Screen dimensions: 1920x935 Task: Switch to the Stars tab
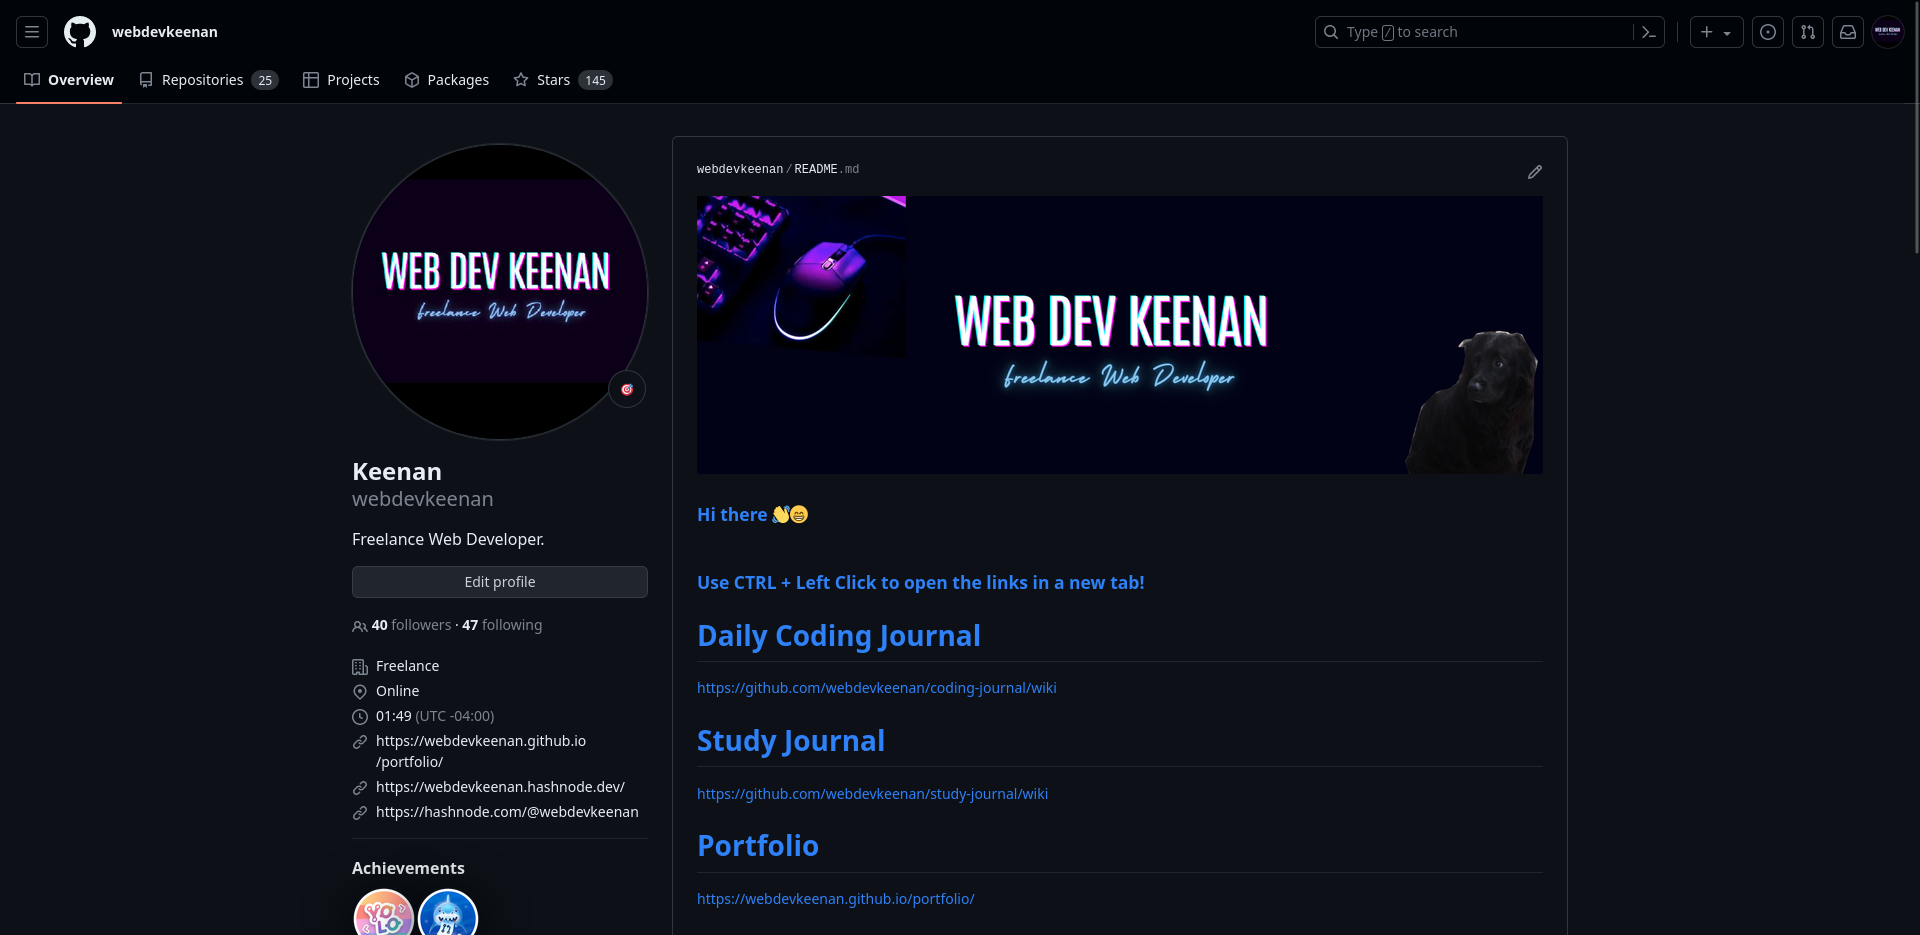(562, 80)
